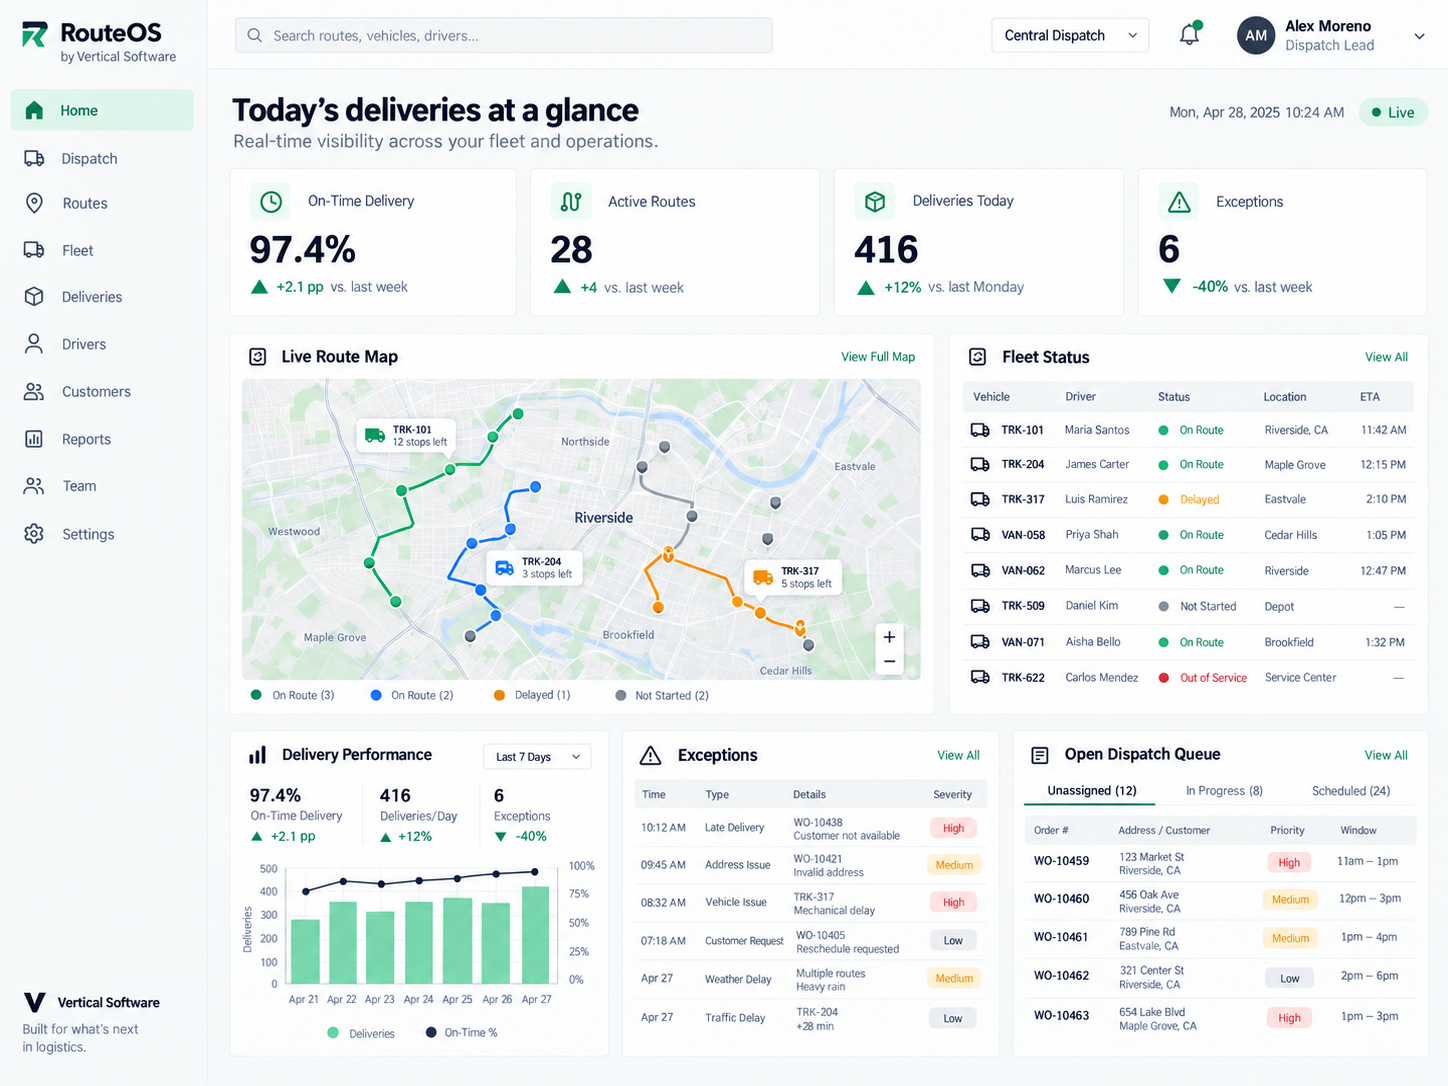This screenshot has width=1448, height=1086.
Task: Click the TRK-622 vehicle icon in Fleet Status
Action: coord(980,677)
